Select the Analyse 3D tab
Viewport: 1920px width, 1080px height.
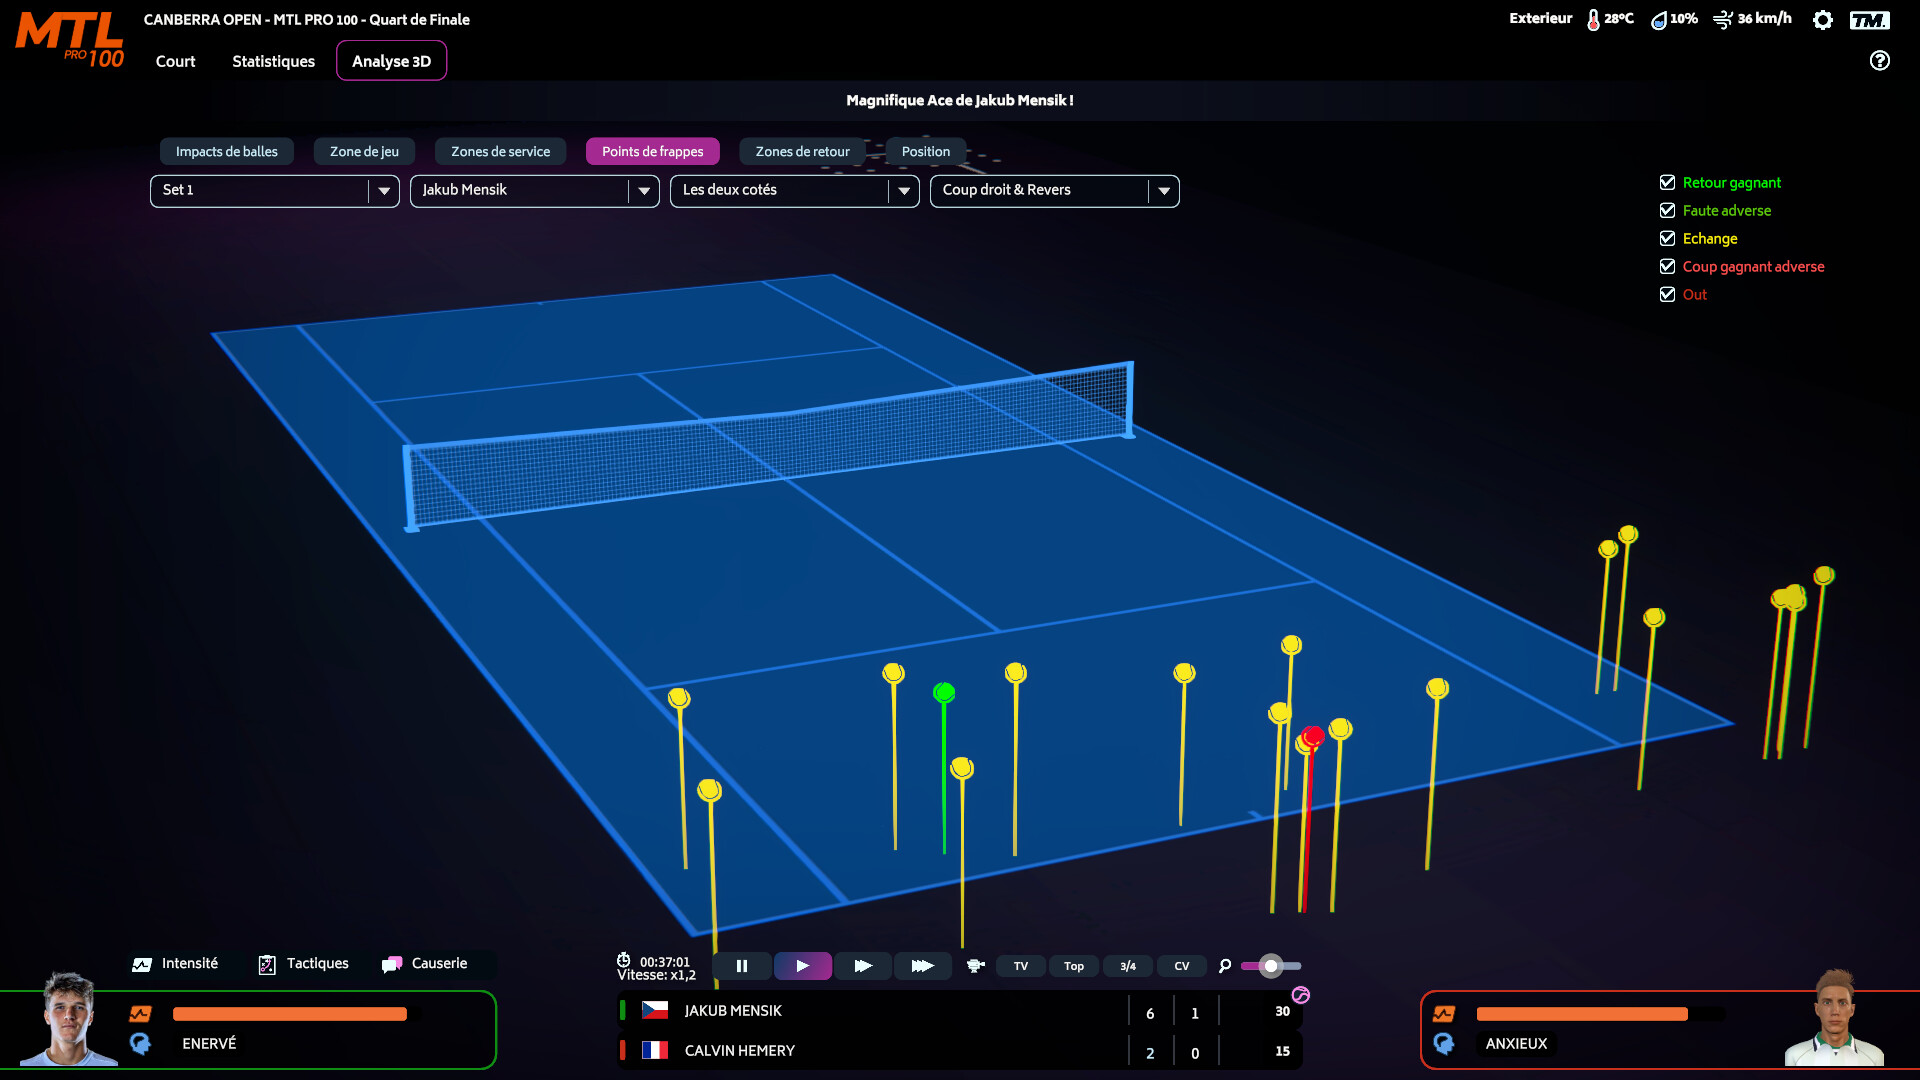391,61
